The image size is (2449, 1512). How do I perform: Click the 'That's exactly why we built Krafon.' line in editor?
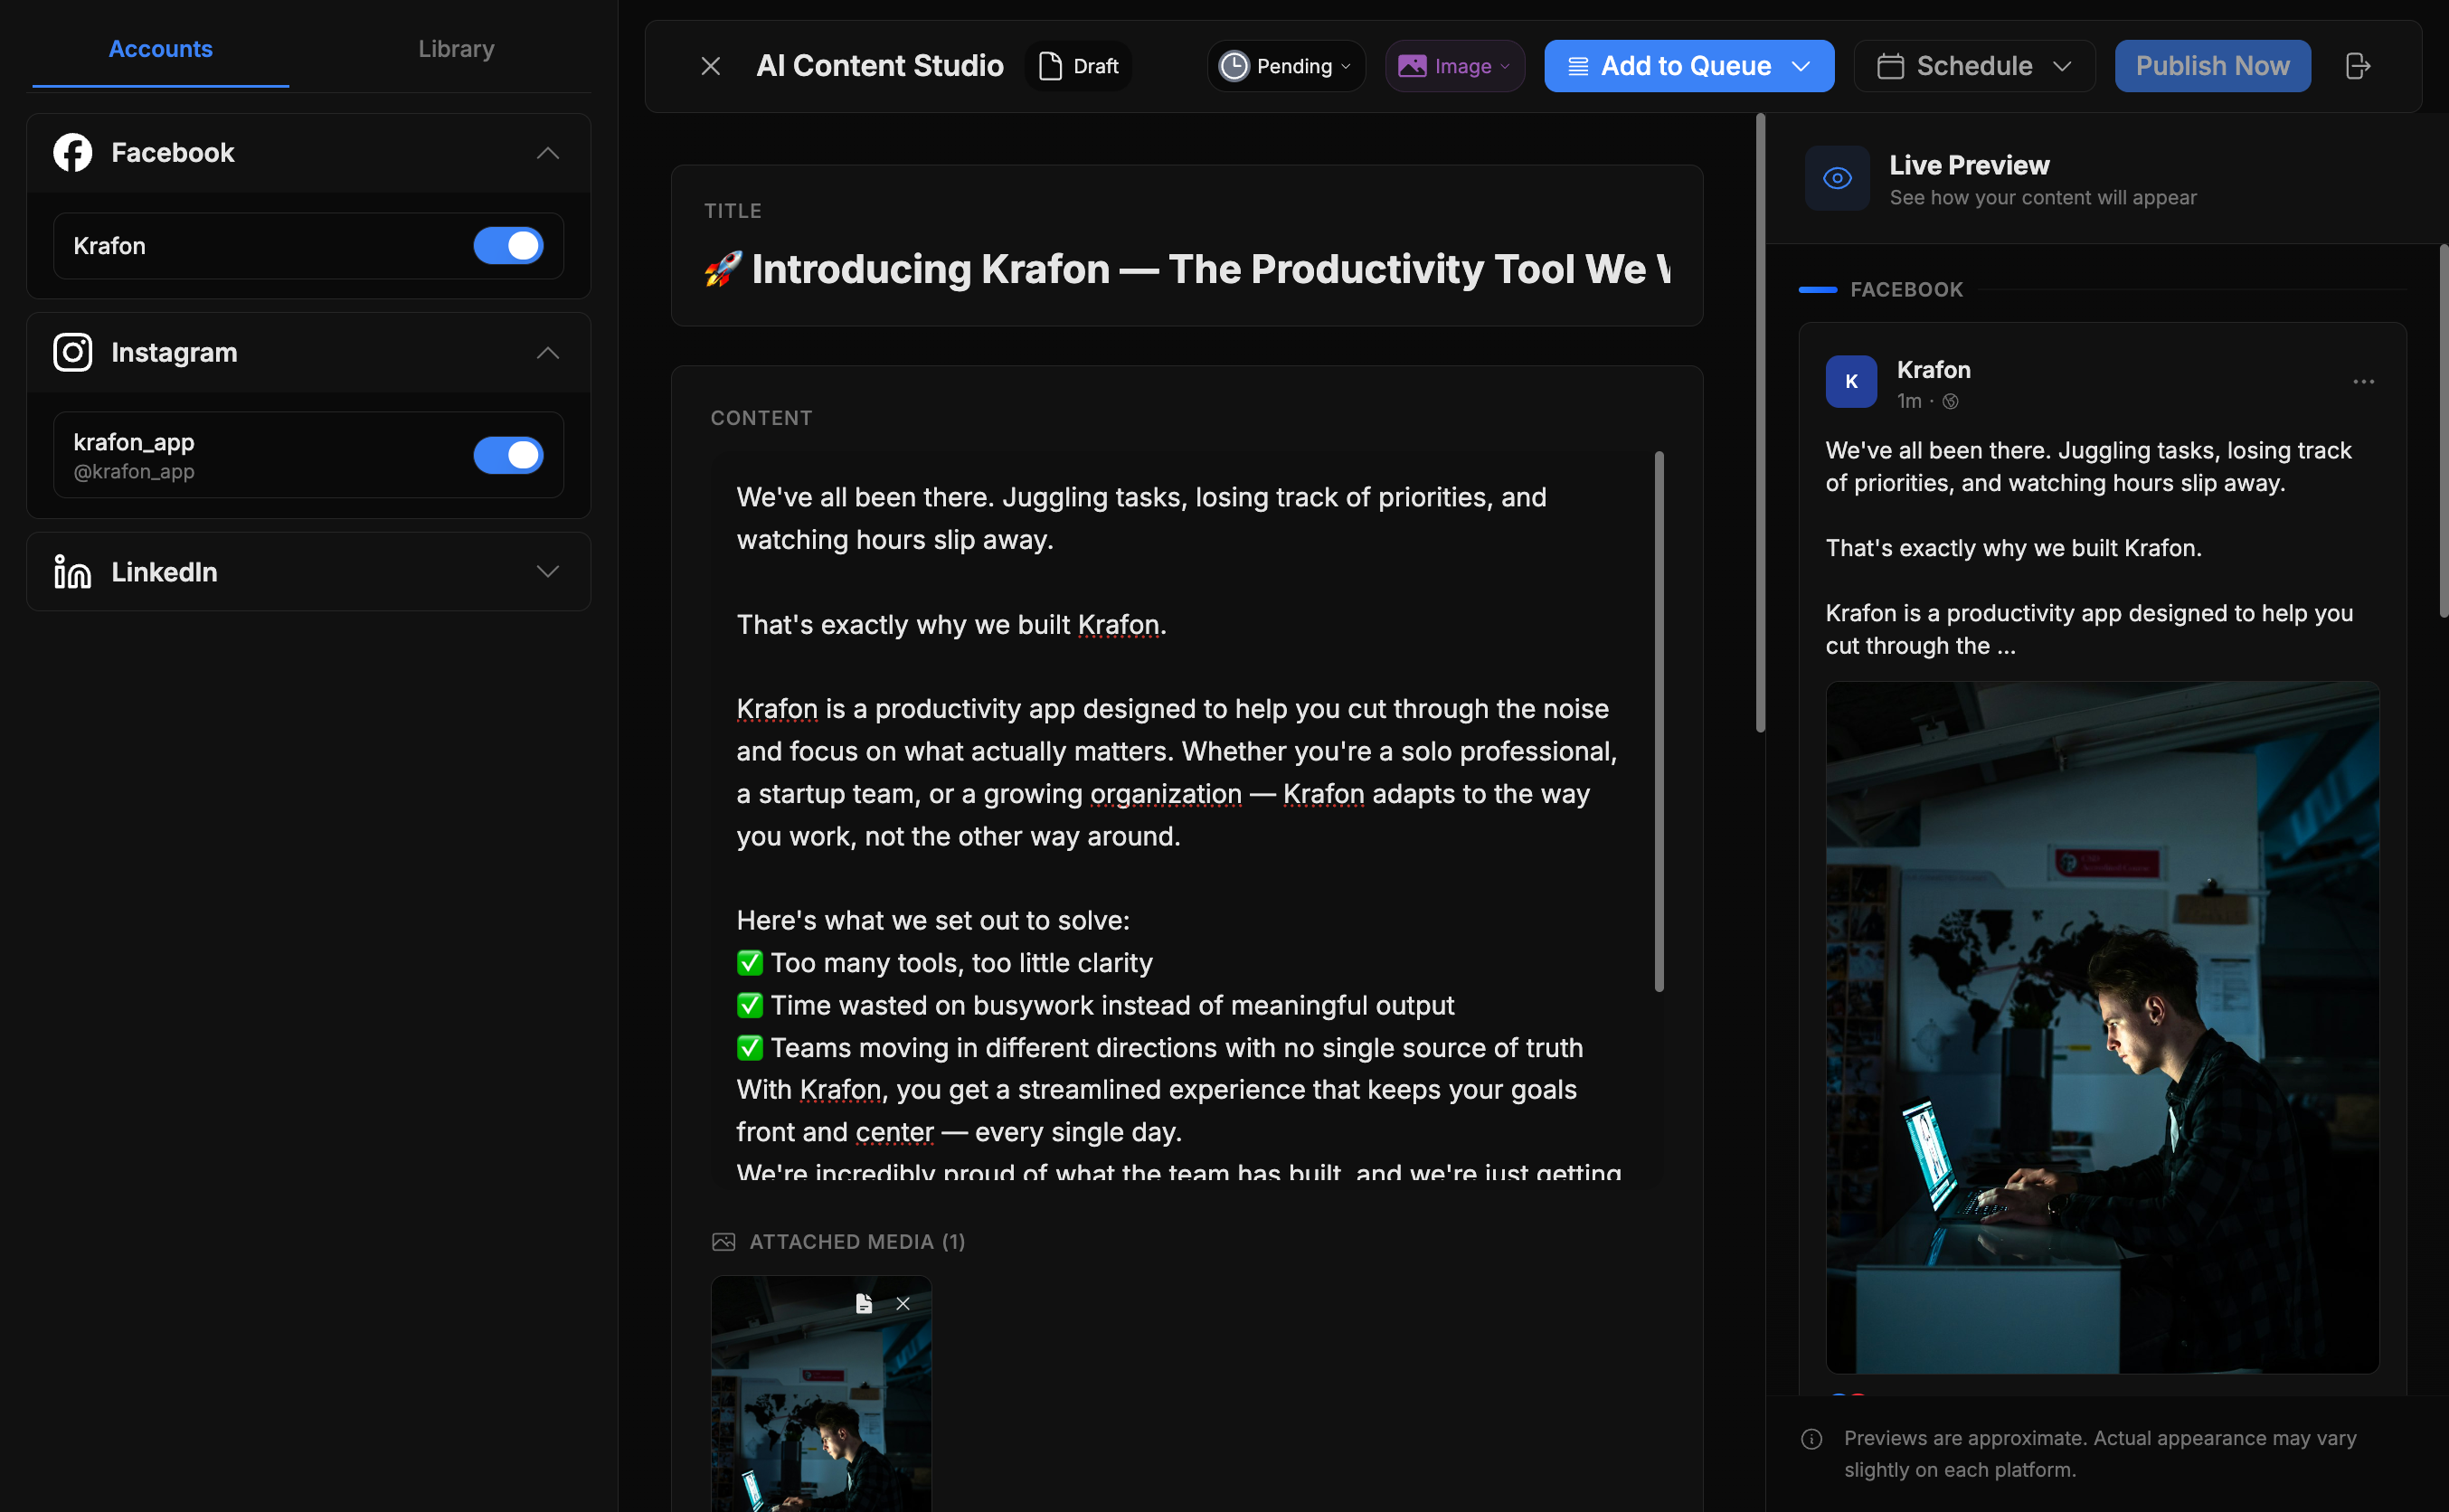click(x=951, y=624)
